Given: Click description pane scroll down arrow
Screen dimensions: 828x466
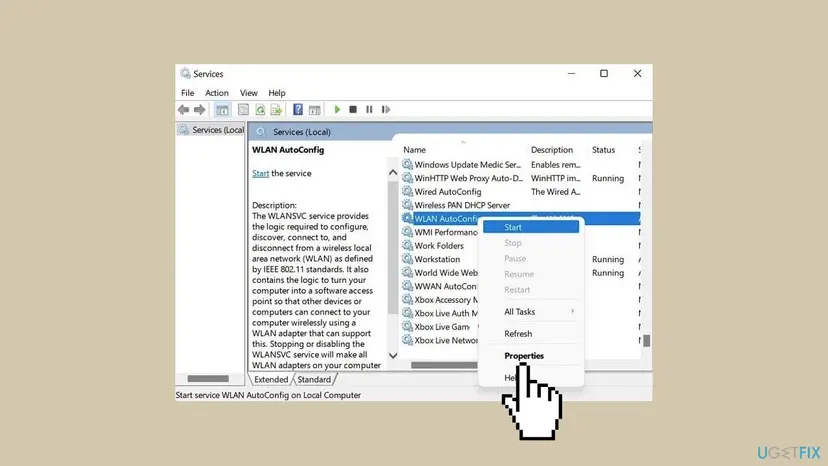Looking at the screenshot, I should pos(393,356).
